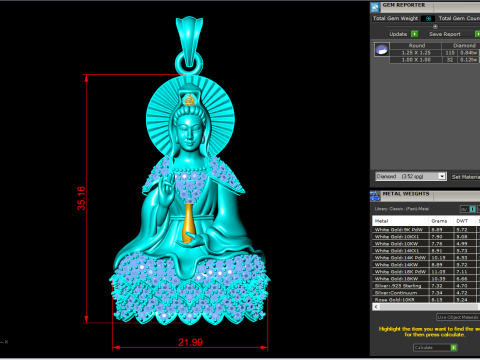The image size is (480, 360).
Task: Click the 35.16 height dimension label
Action: coord(81,198)
